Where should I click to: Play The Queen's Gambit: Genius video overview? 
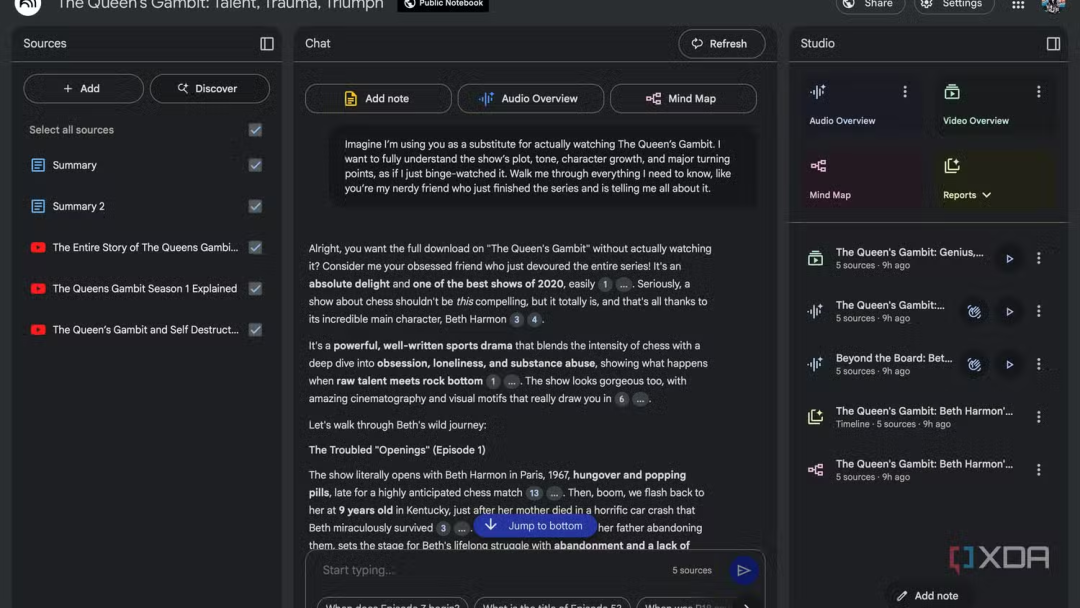coord(1009,258)
